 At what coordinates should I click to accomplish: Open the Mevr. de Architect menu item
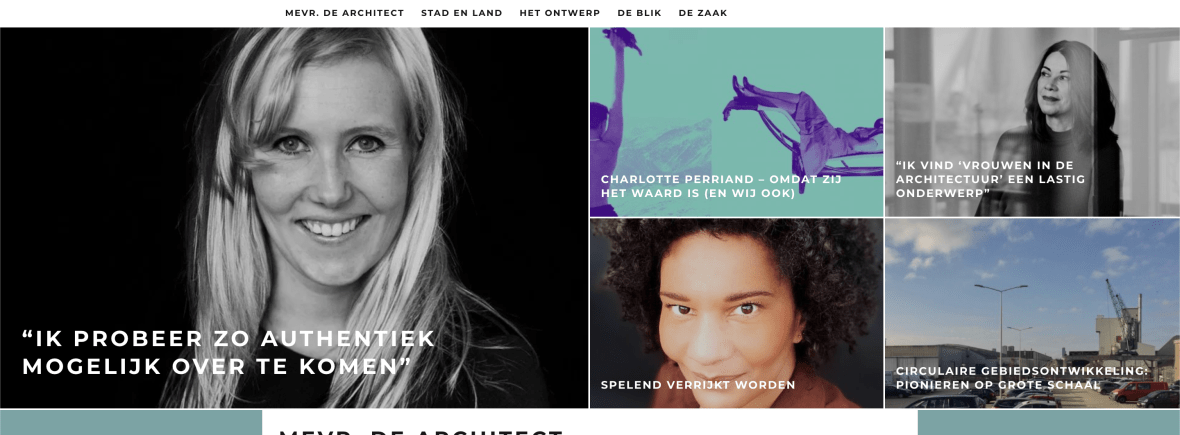click(344, 13)
